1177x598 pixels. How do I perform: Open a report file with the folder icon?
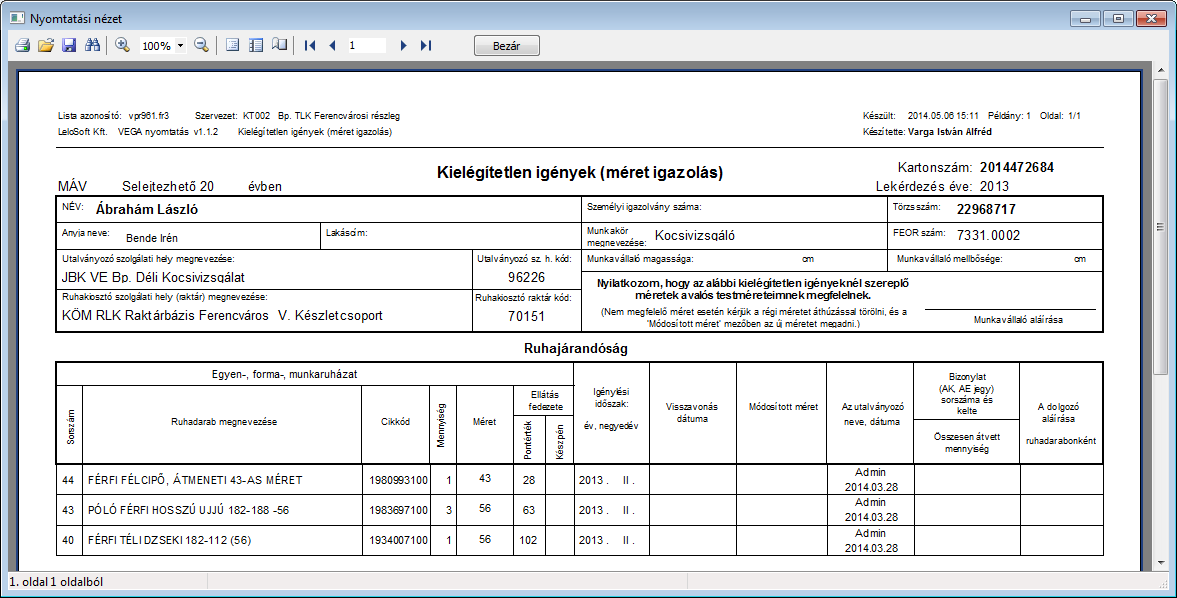click(46, 46)
